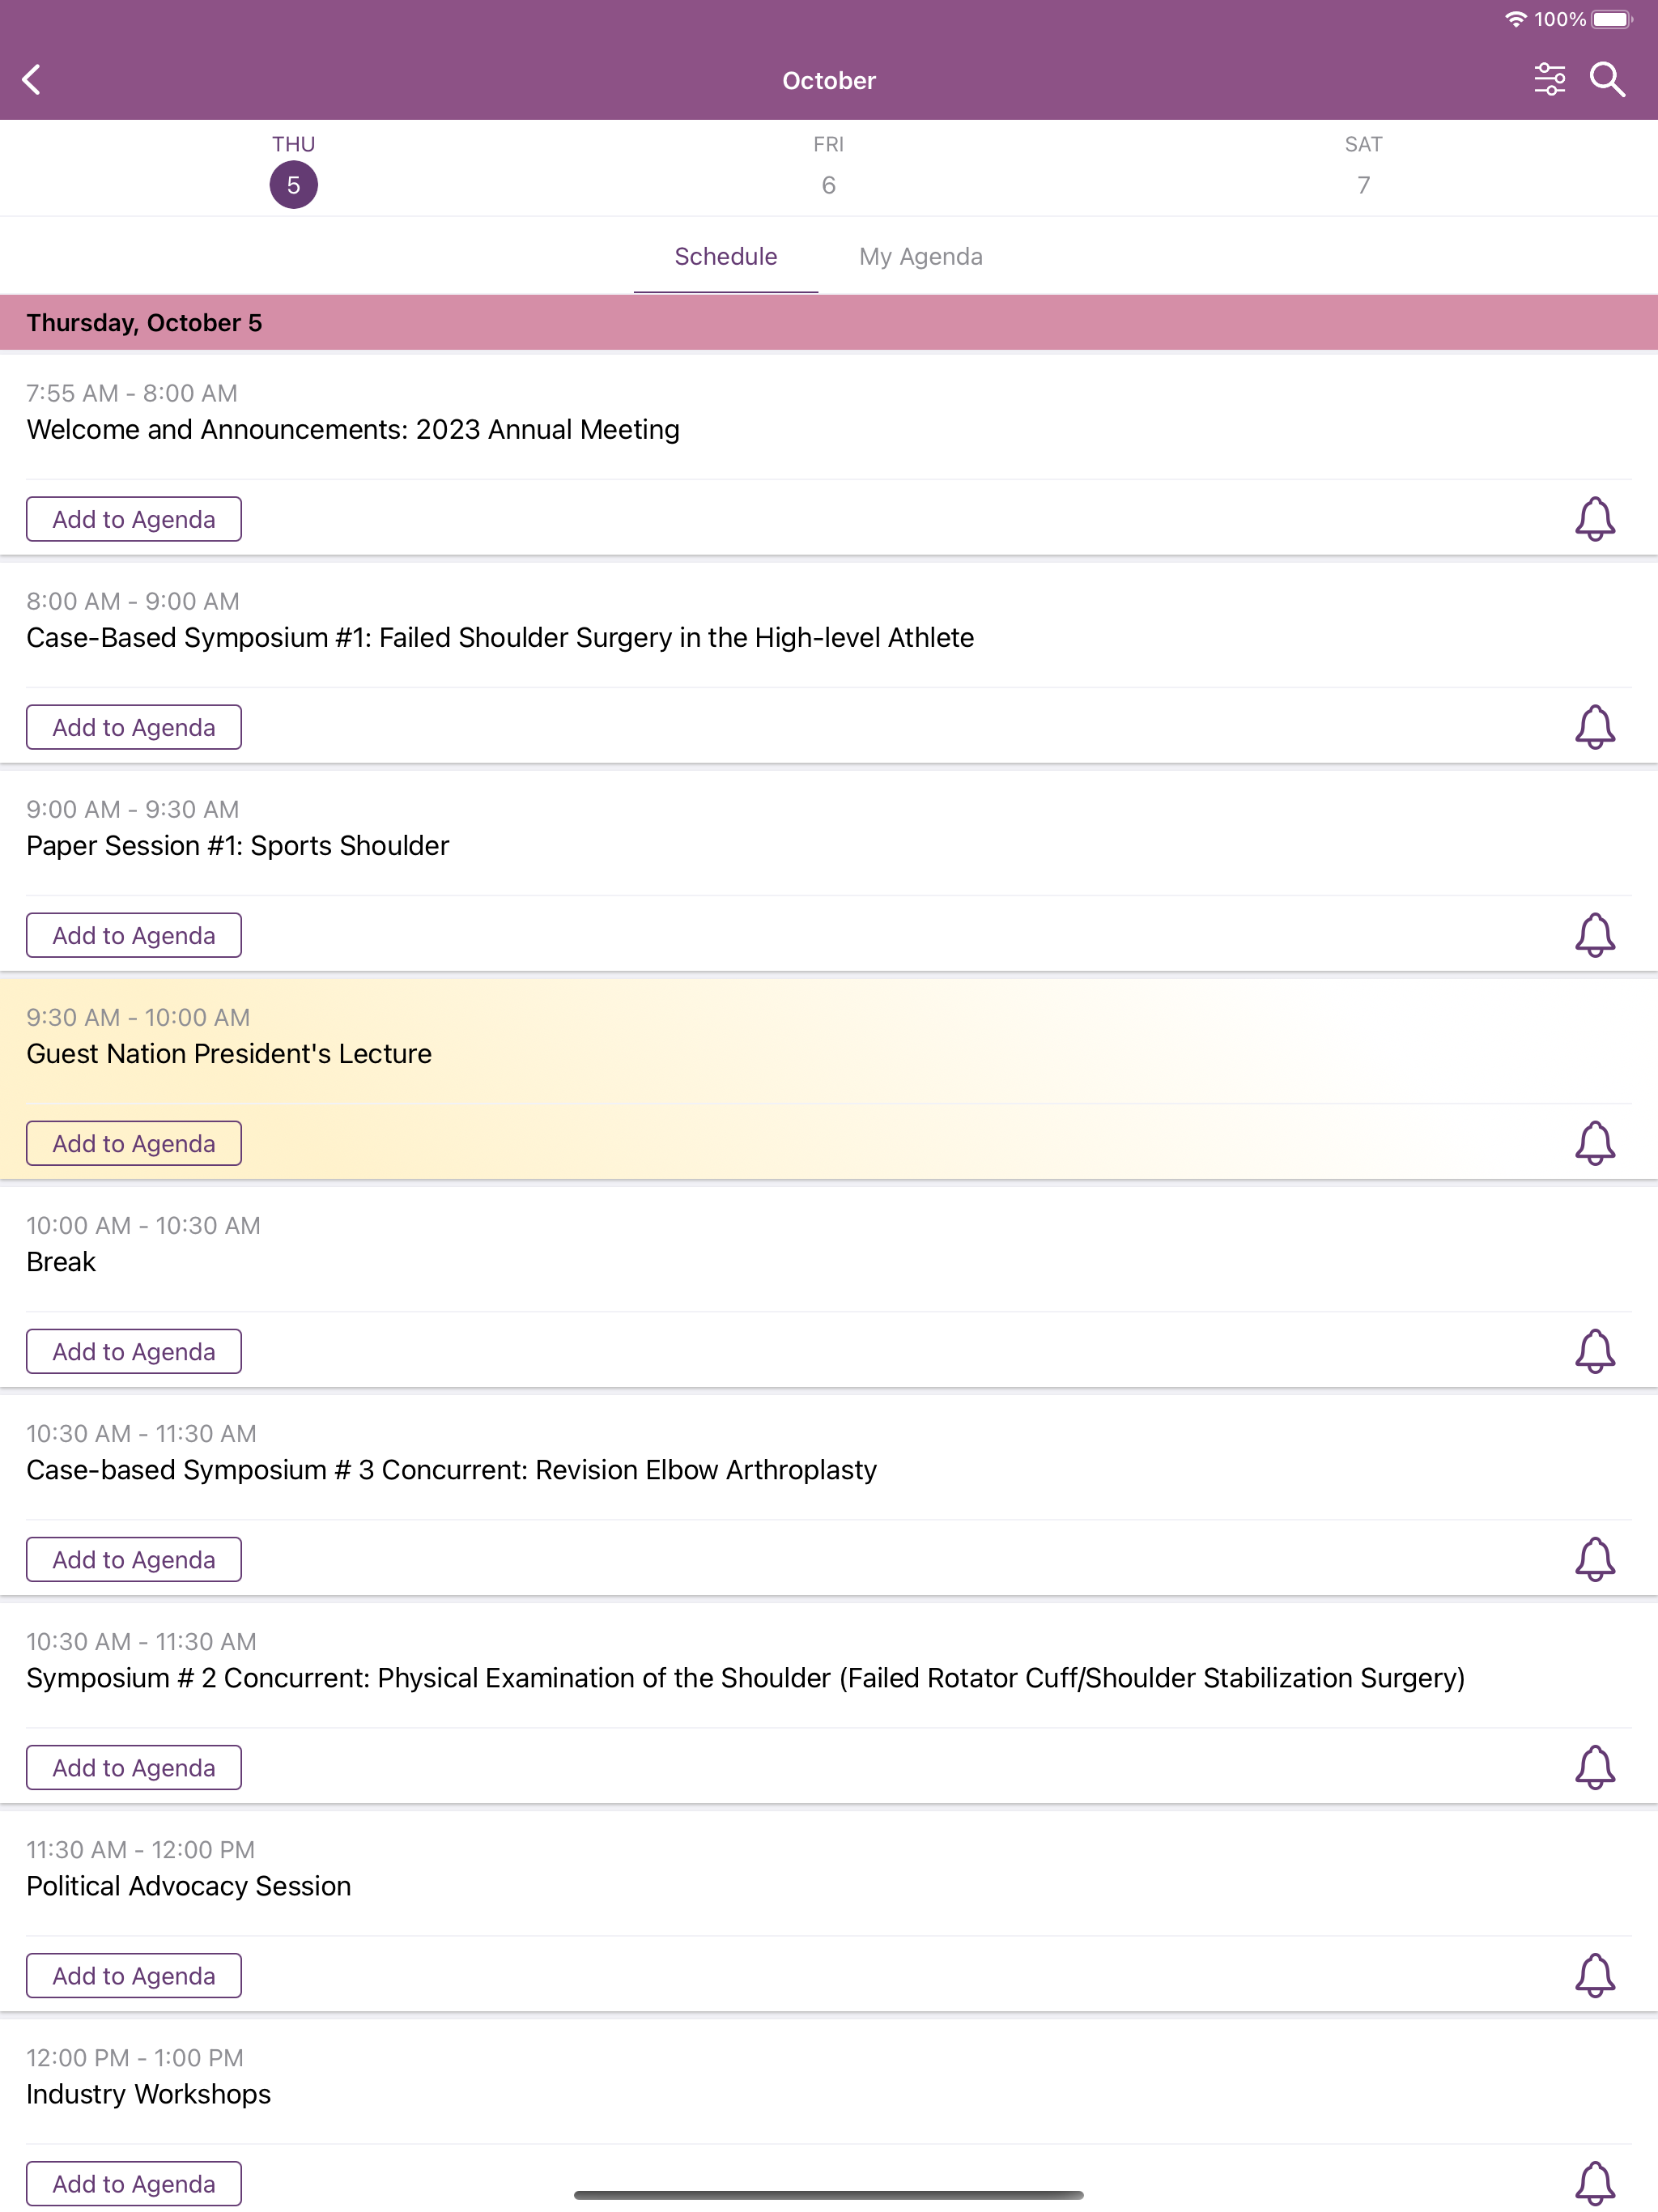Open the search magnifier icon
Image resolution: width=1658 pixels, height=2212 pixels.
click(x=1607, y=80)
